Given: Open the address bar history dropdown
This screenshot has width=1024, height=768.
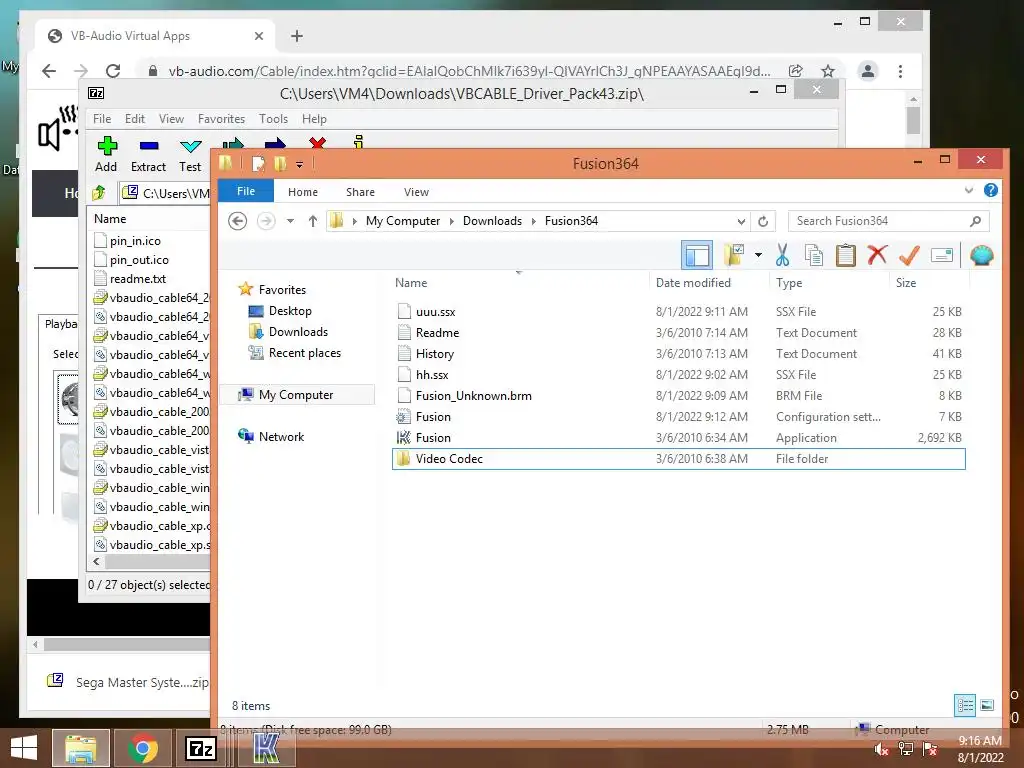Looking at the screenshot, I should tap(741, 221).
